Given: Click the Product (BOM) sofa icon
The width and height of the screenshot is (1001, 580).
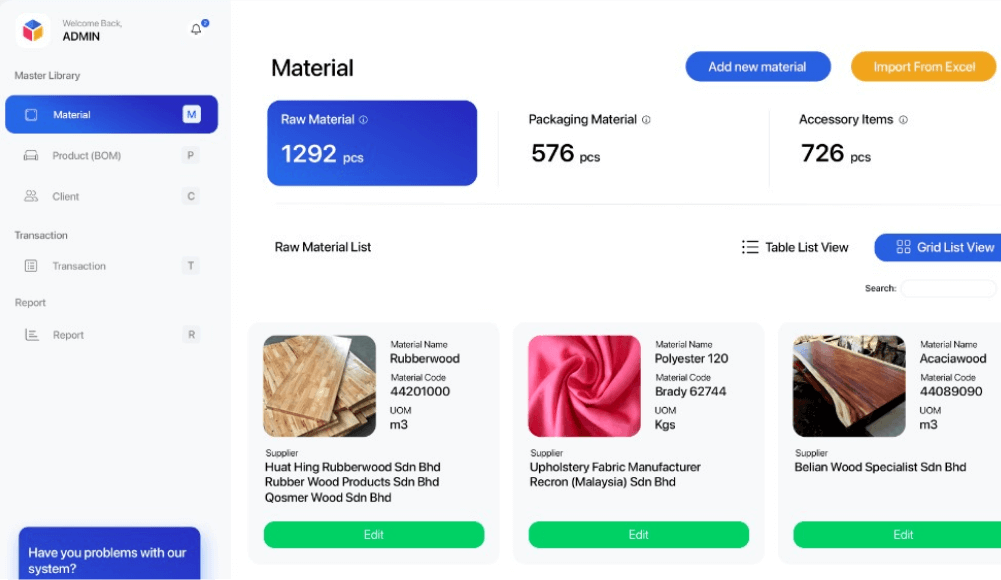Looking at the screenshot, I should pyautogui.click(x=31, y=156).
